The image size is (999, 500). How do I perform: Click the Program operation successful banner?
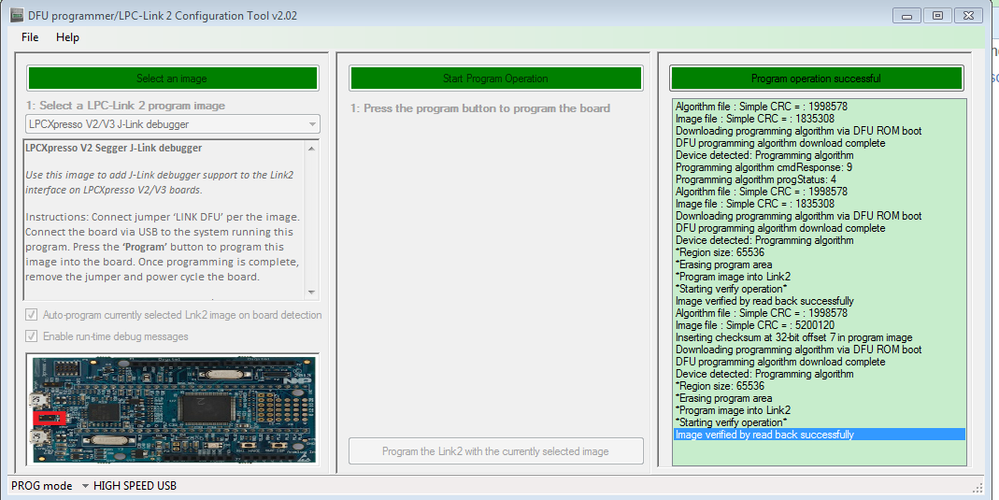tap(816, 78)
